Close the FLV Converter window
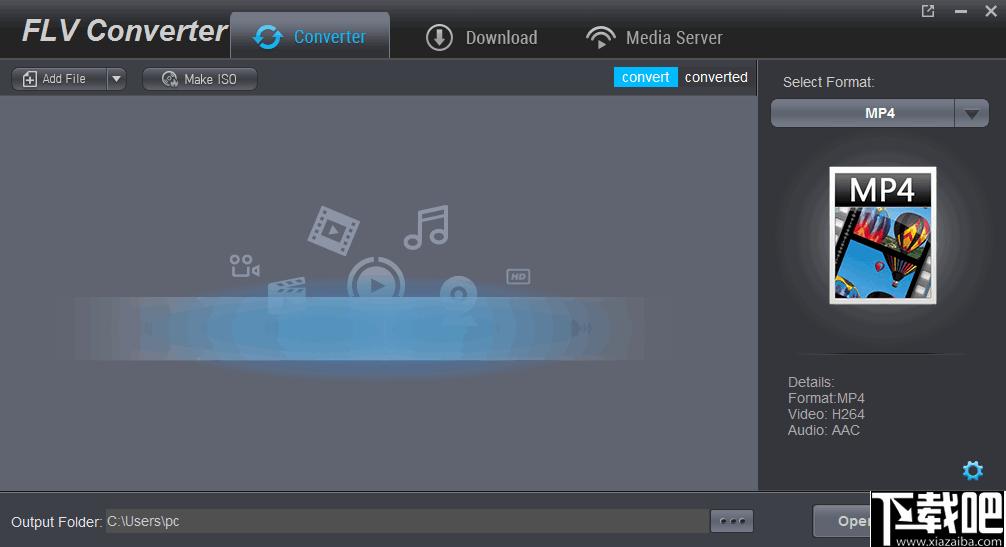Viewport: 1006px width, 547px height. (991, 11)
